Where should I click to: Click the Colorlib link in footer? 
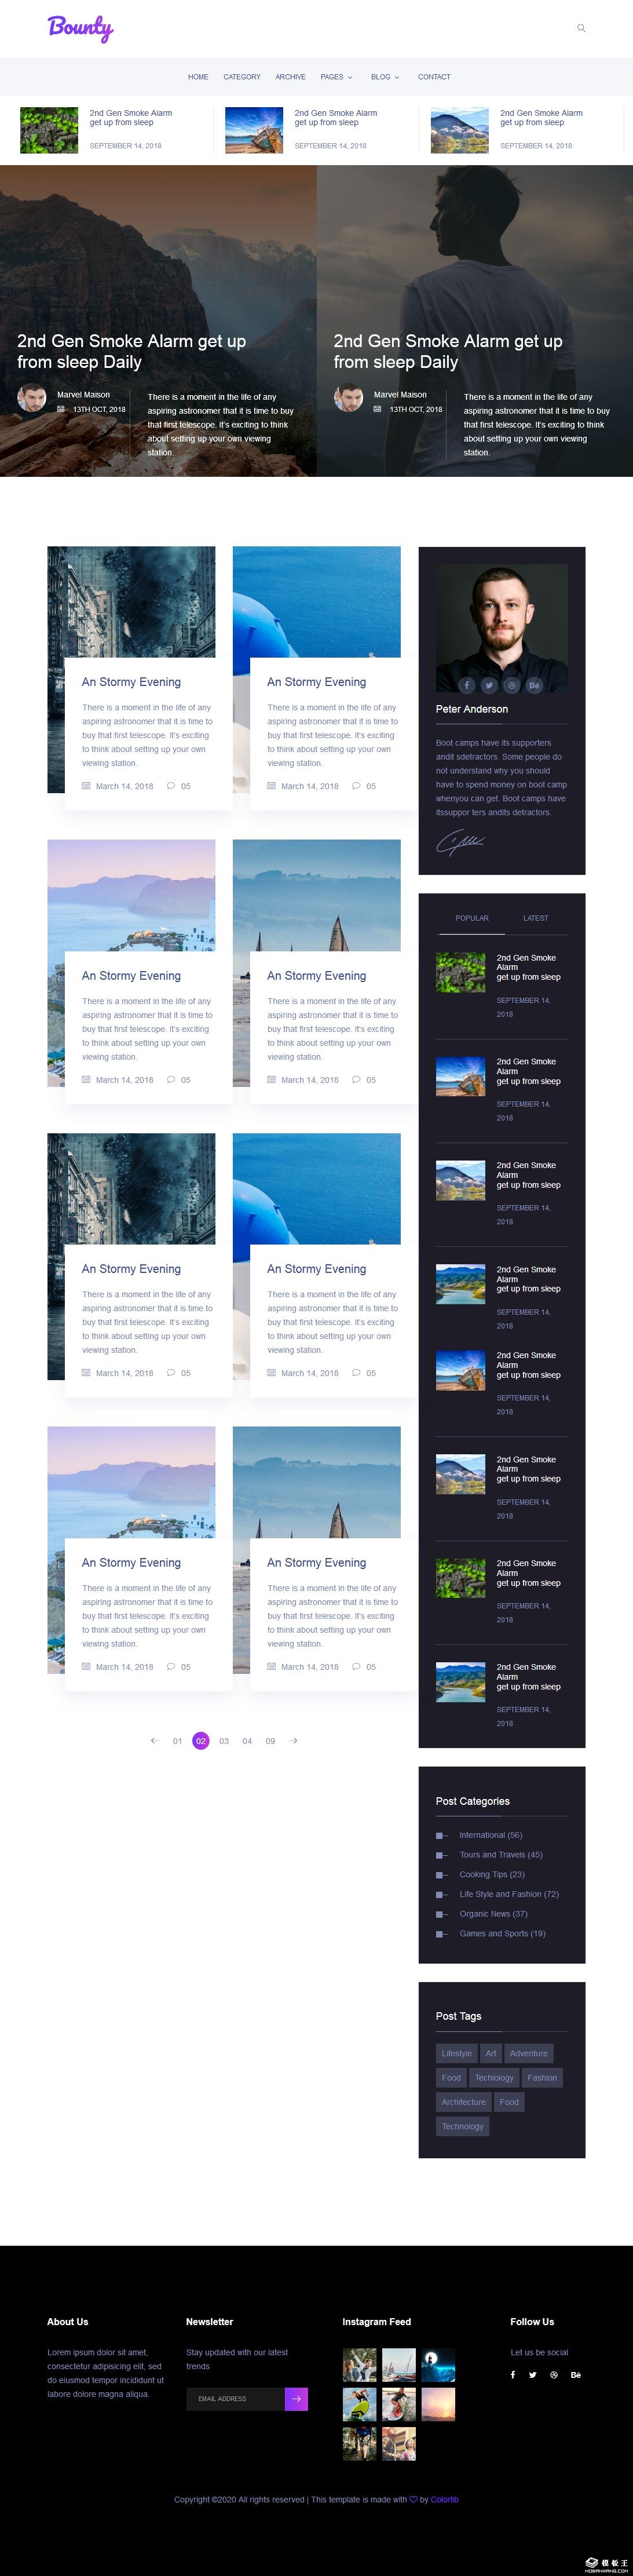pyautogui.click(x=445, y=2500)
